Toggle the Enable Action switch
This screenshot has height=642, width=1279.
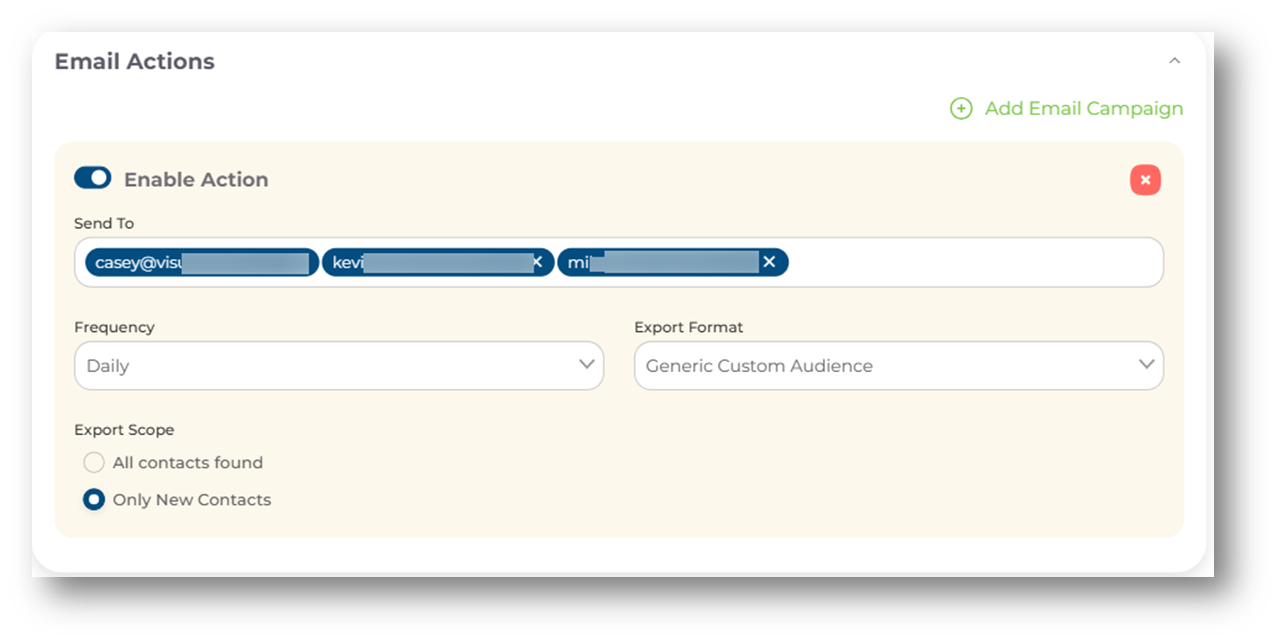pos(93,178)
